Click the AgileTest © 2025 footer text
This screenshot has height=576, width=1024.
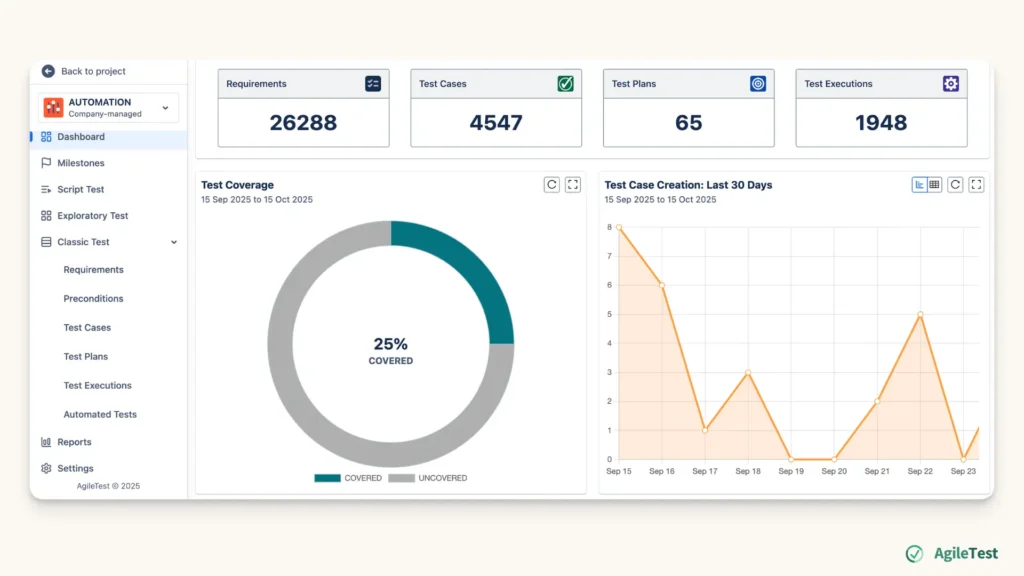pos(108,486)
